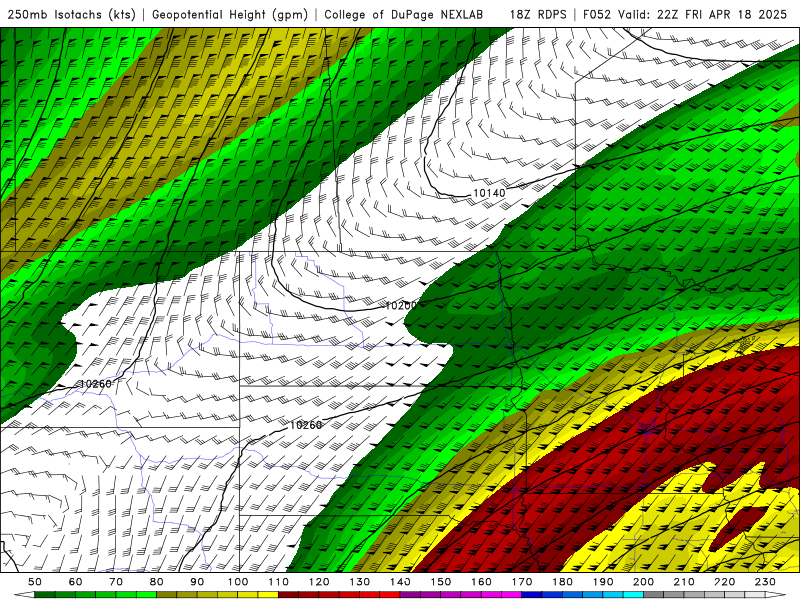Click the 170 value on the color scale
The height and width of the screenshot is (600, 800).
pos(522,582)
